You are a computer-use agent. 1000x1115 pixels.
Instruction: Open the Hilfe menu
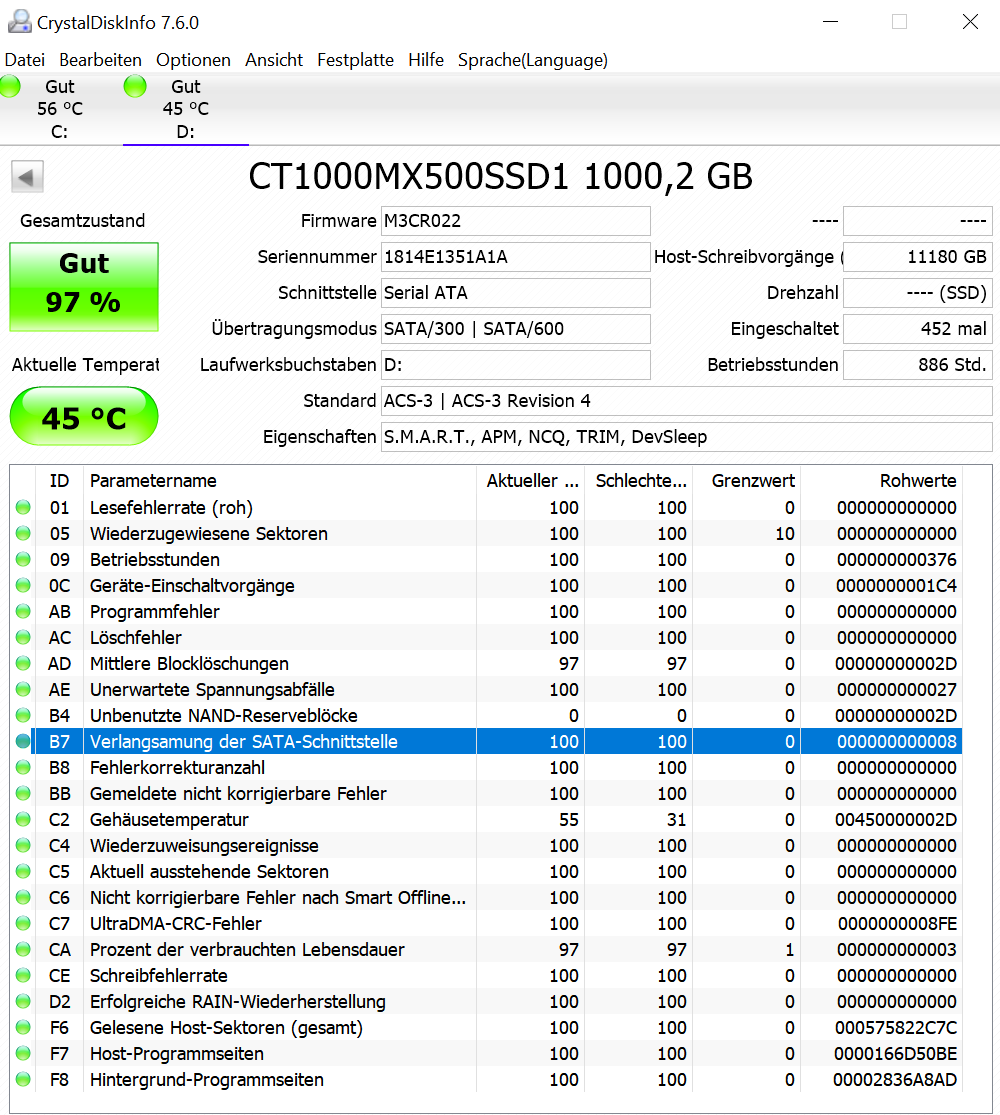[x=426, y=60]
